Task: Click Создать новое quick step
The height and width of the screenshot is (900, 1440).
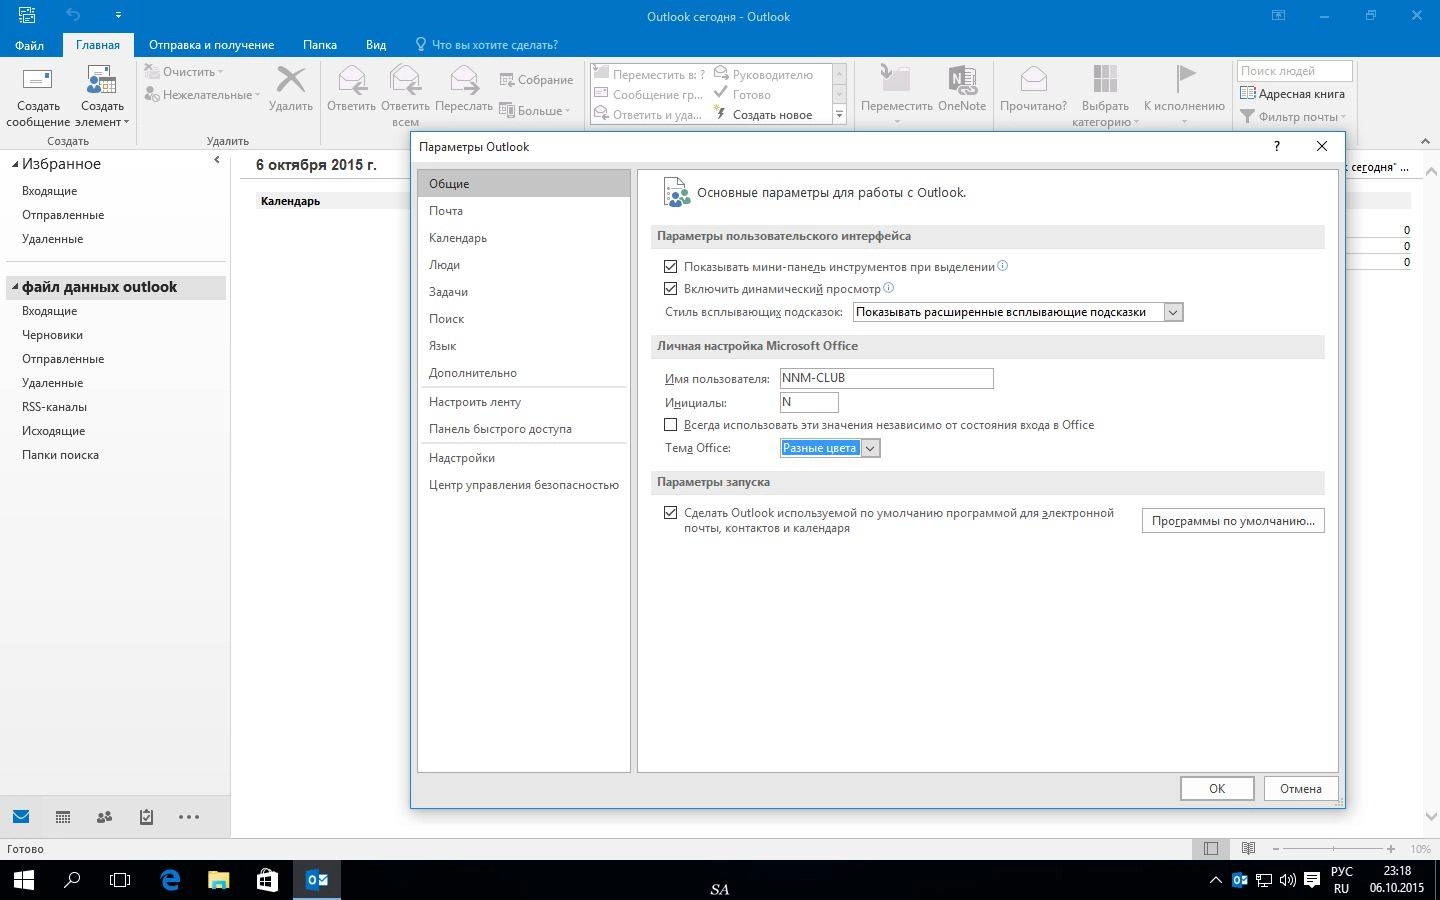Action: (x=763, y=115)
